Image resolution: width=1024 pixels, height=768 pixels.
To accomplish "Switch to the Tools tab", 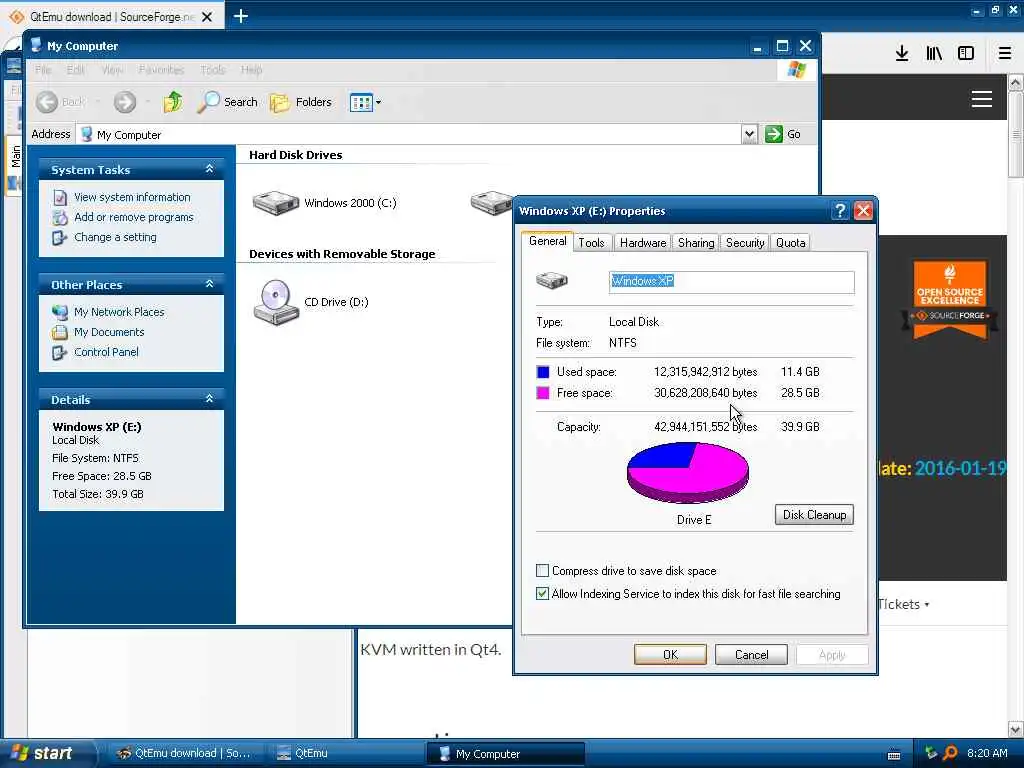I will 592,243.
